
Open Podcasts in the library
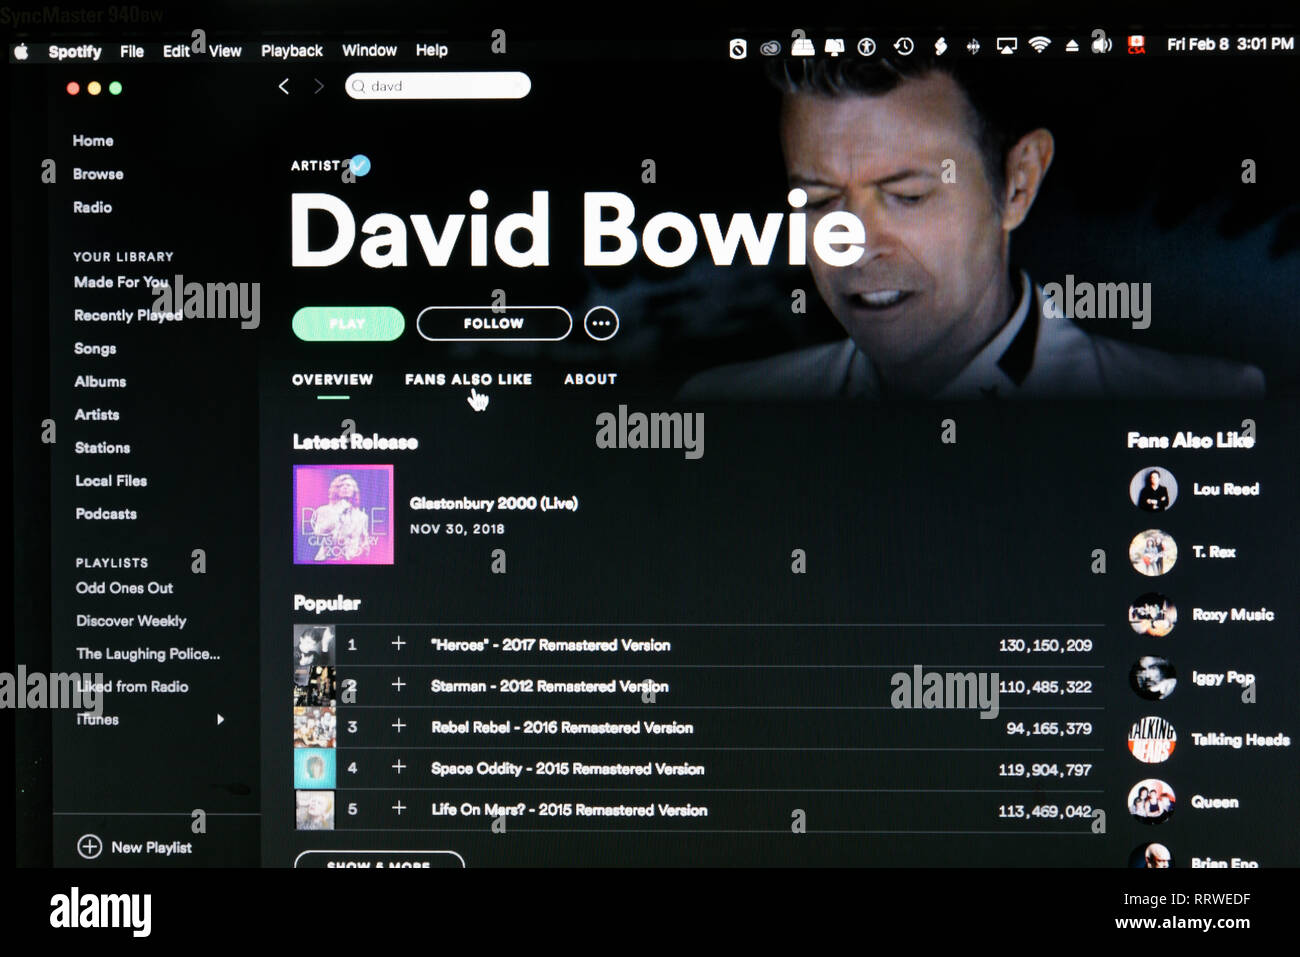(x=106, y=514)
